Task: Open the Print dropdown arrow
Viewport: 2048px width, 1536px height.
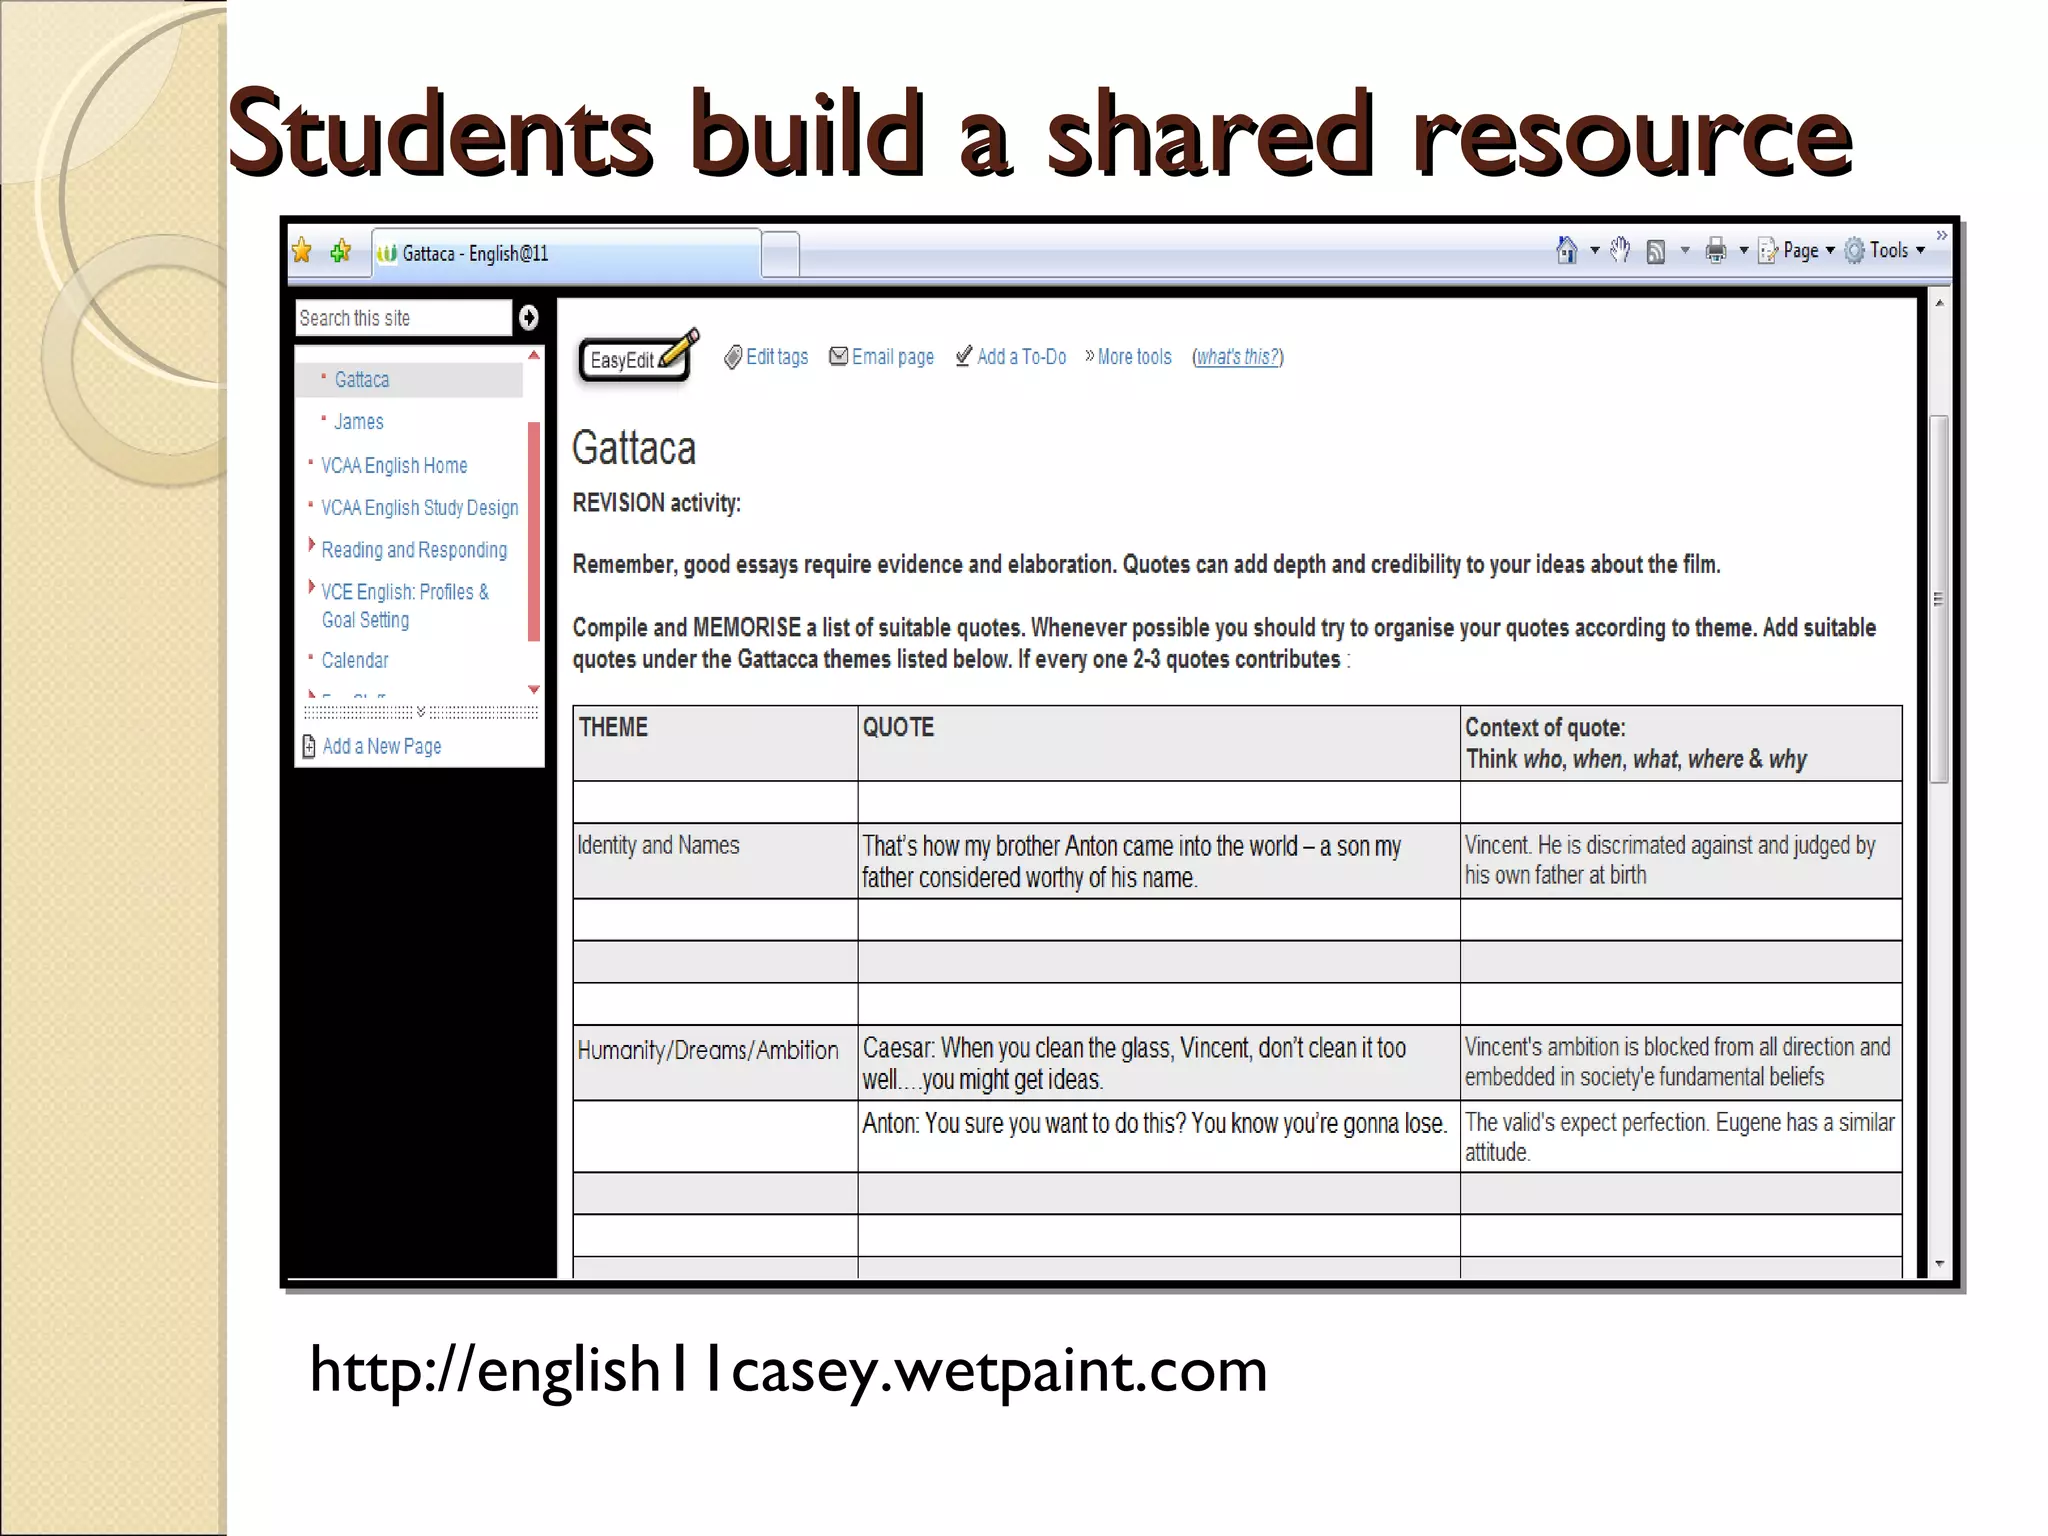Action: coord(1744,250)
